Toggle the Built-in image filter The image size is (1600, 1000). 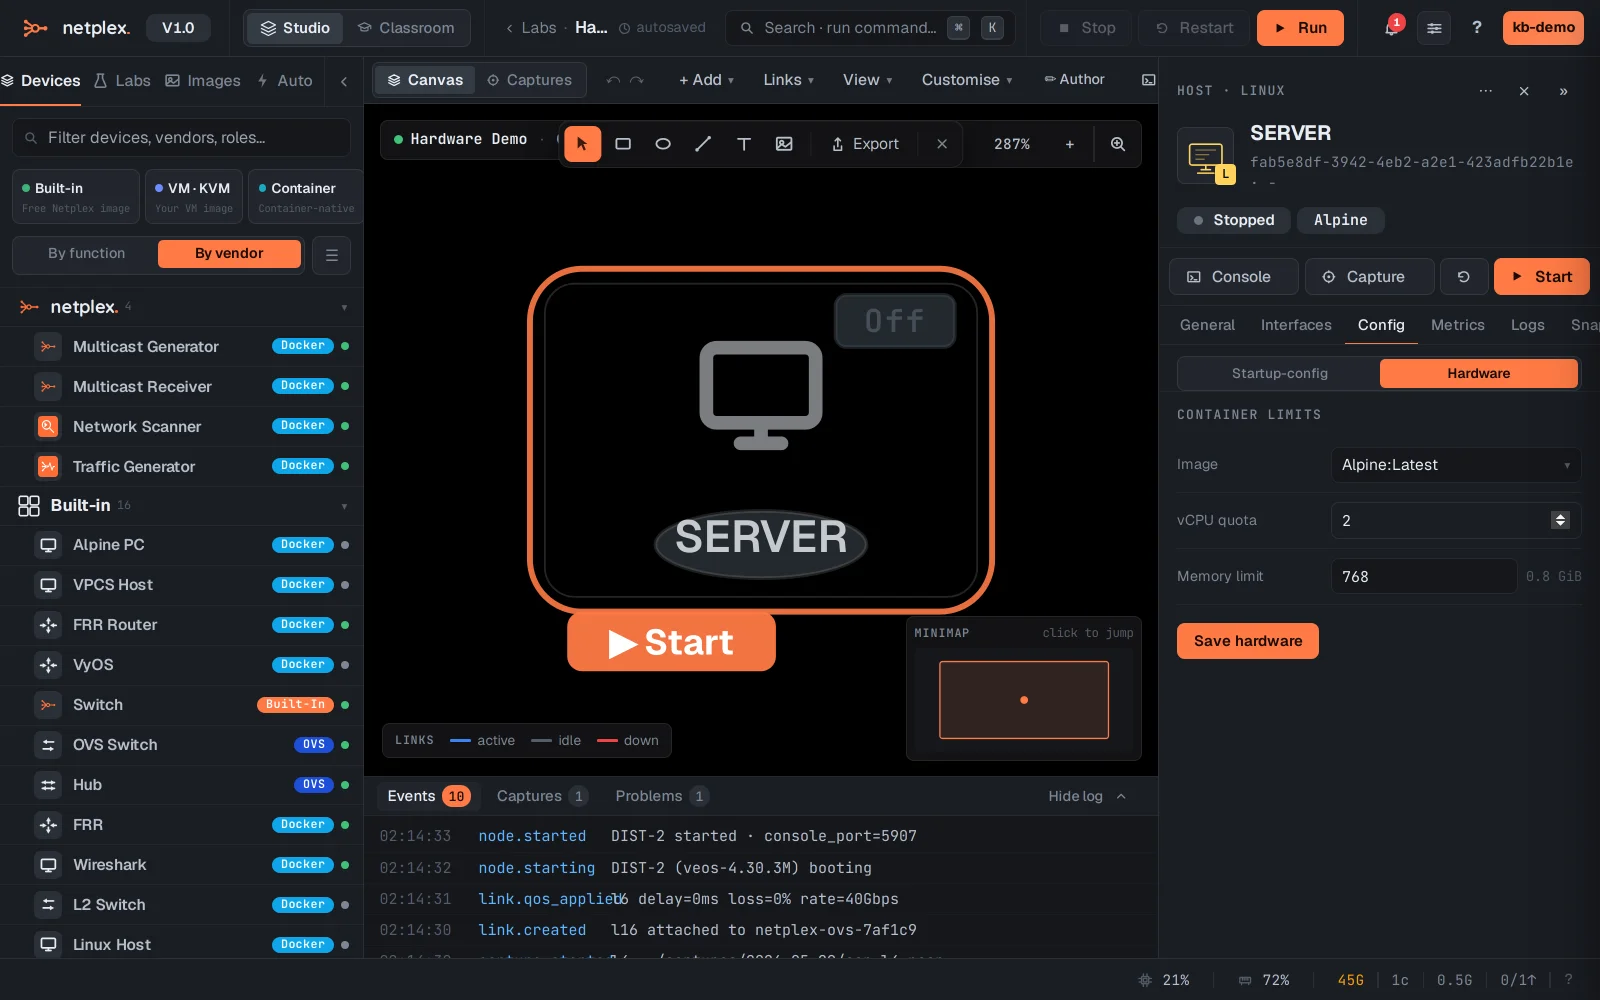pos(76,197)
